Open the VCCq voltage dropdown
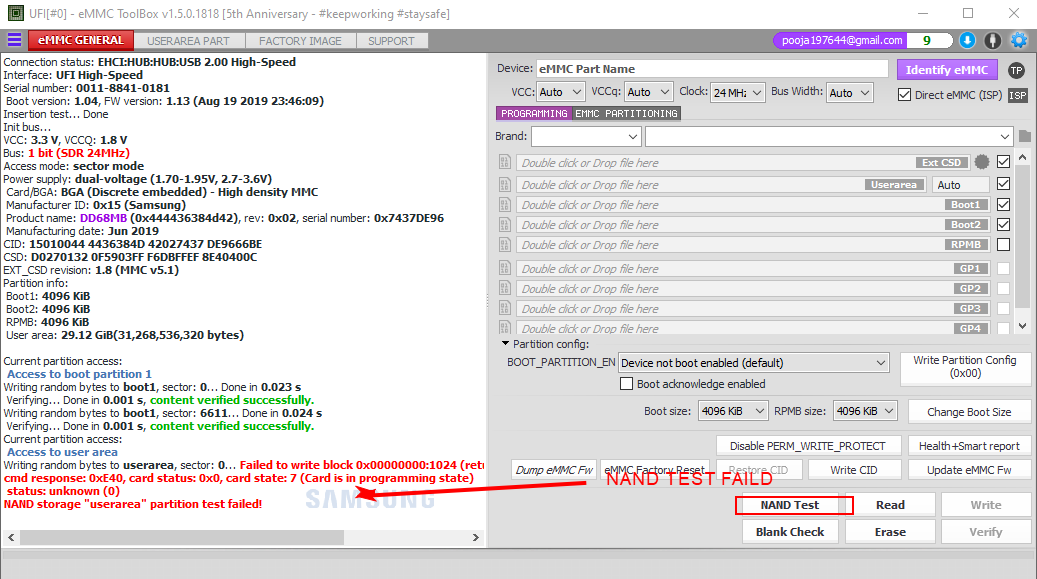This screenshot has height=579, width=1037. [648, 92]
